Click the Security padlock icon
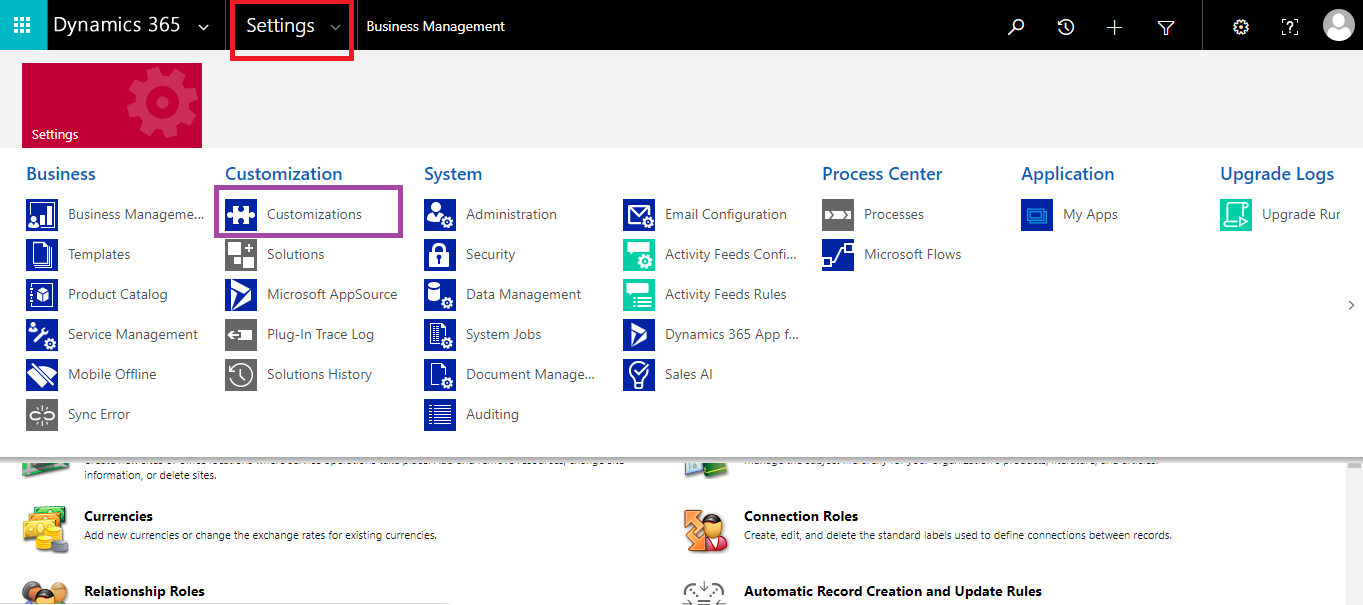 [x=440, y=255]
